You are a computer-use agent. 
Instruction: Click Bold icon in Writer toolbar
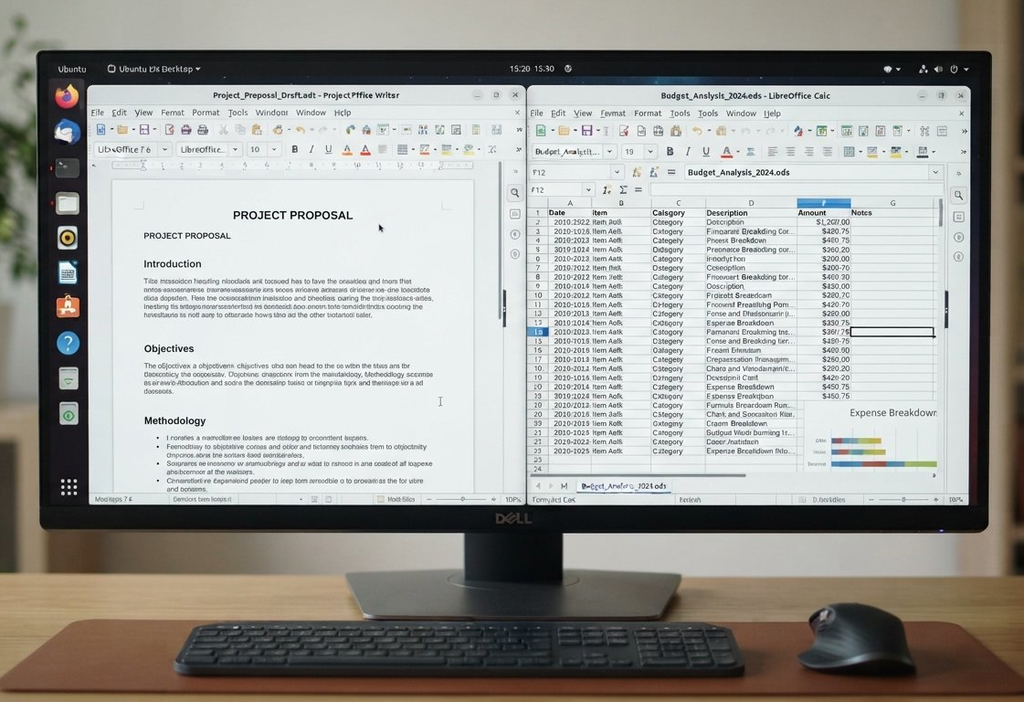click(295, 150)
